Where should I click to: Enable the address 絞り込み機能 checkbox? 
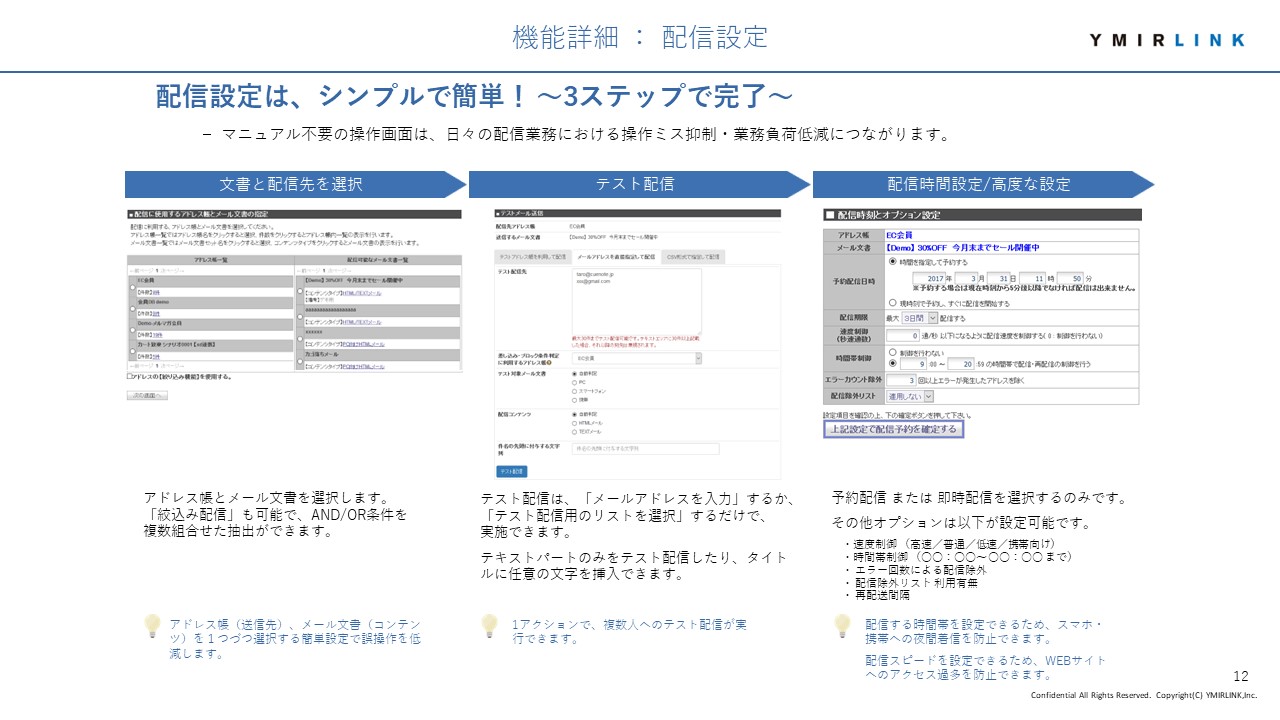pyautogui.click(x=130, y=377)
